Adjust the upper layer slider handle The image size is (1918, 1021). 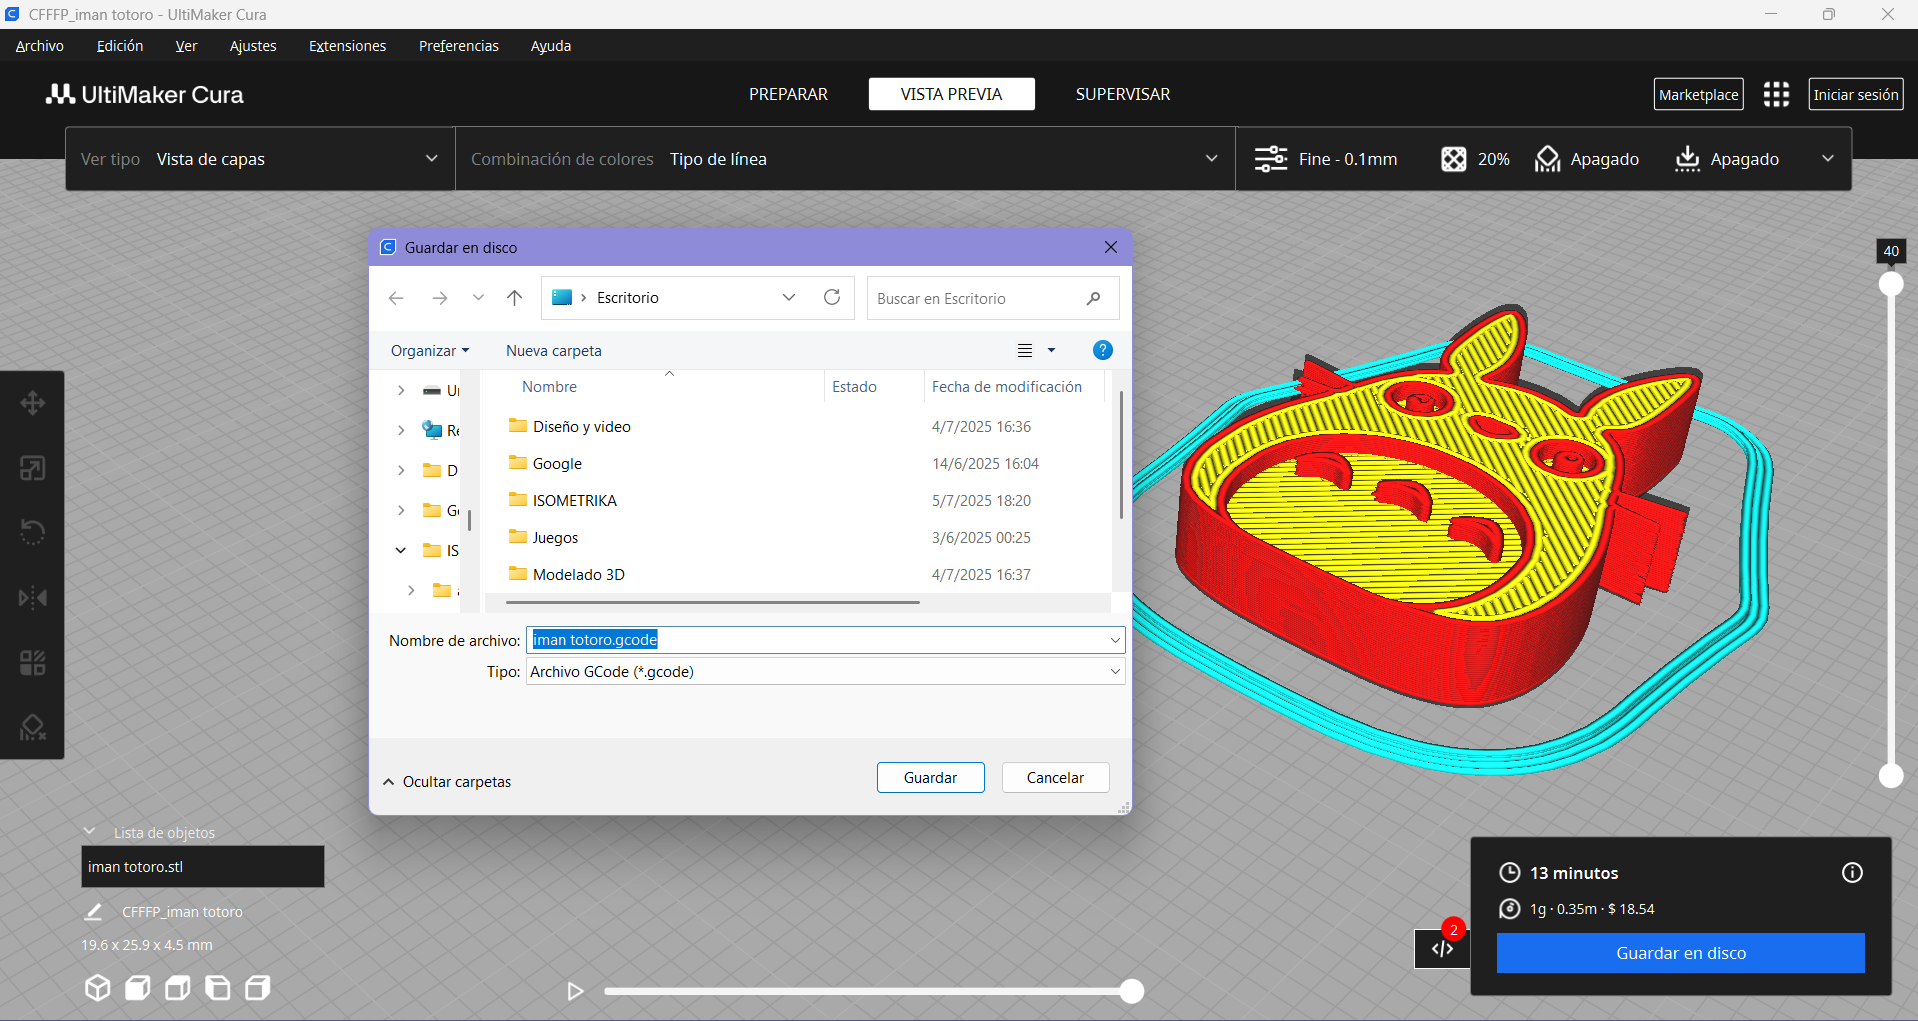click(1891, 284)
